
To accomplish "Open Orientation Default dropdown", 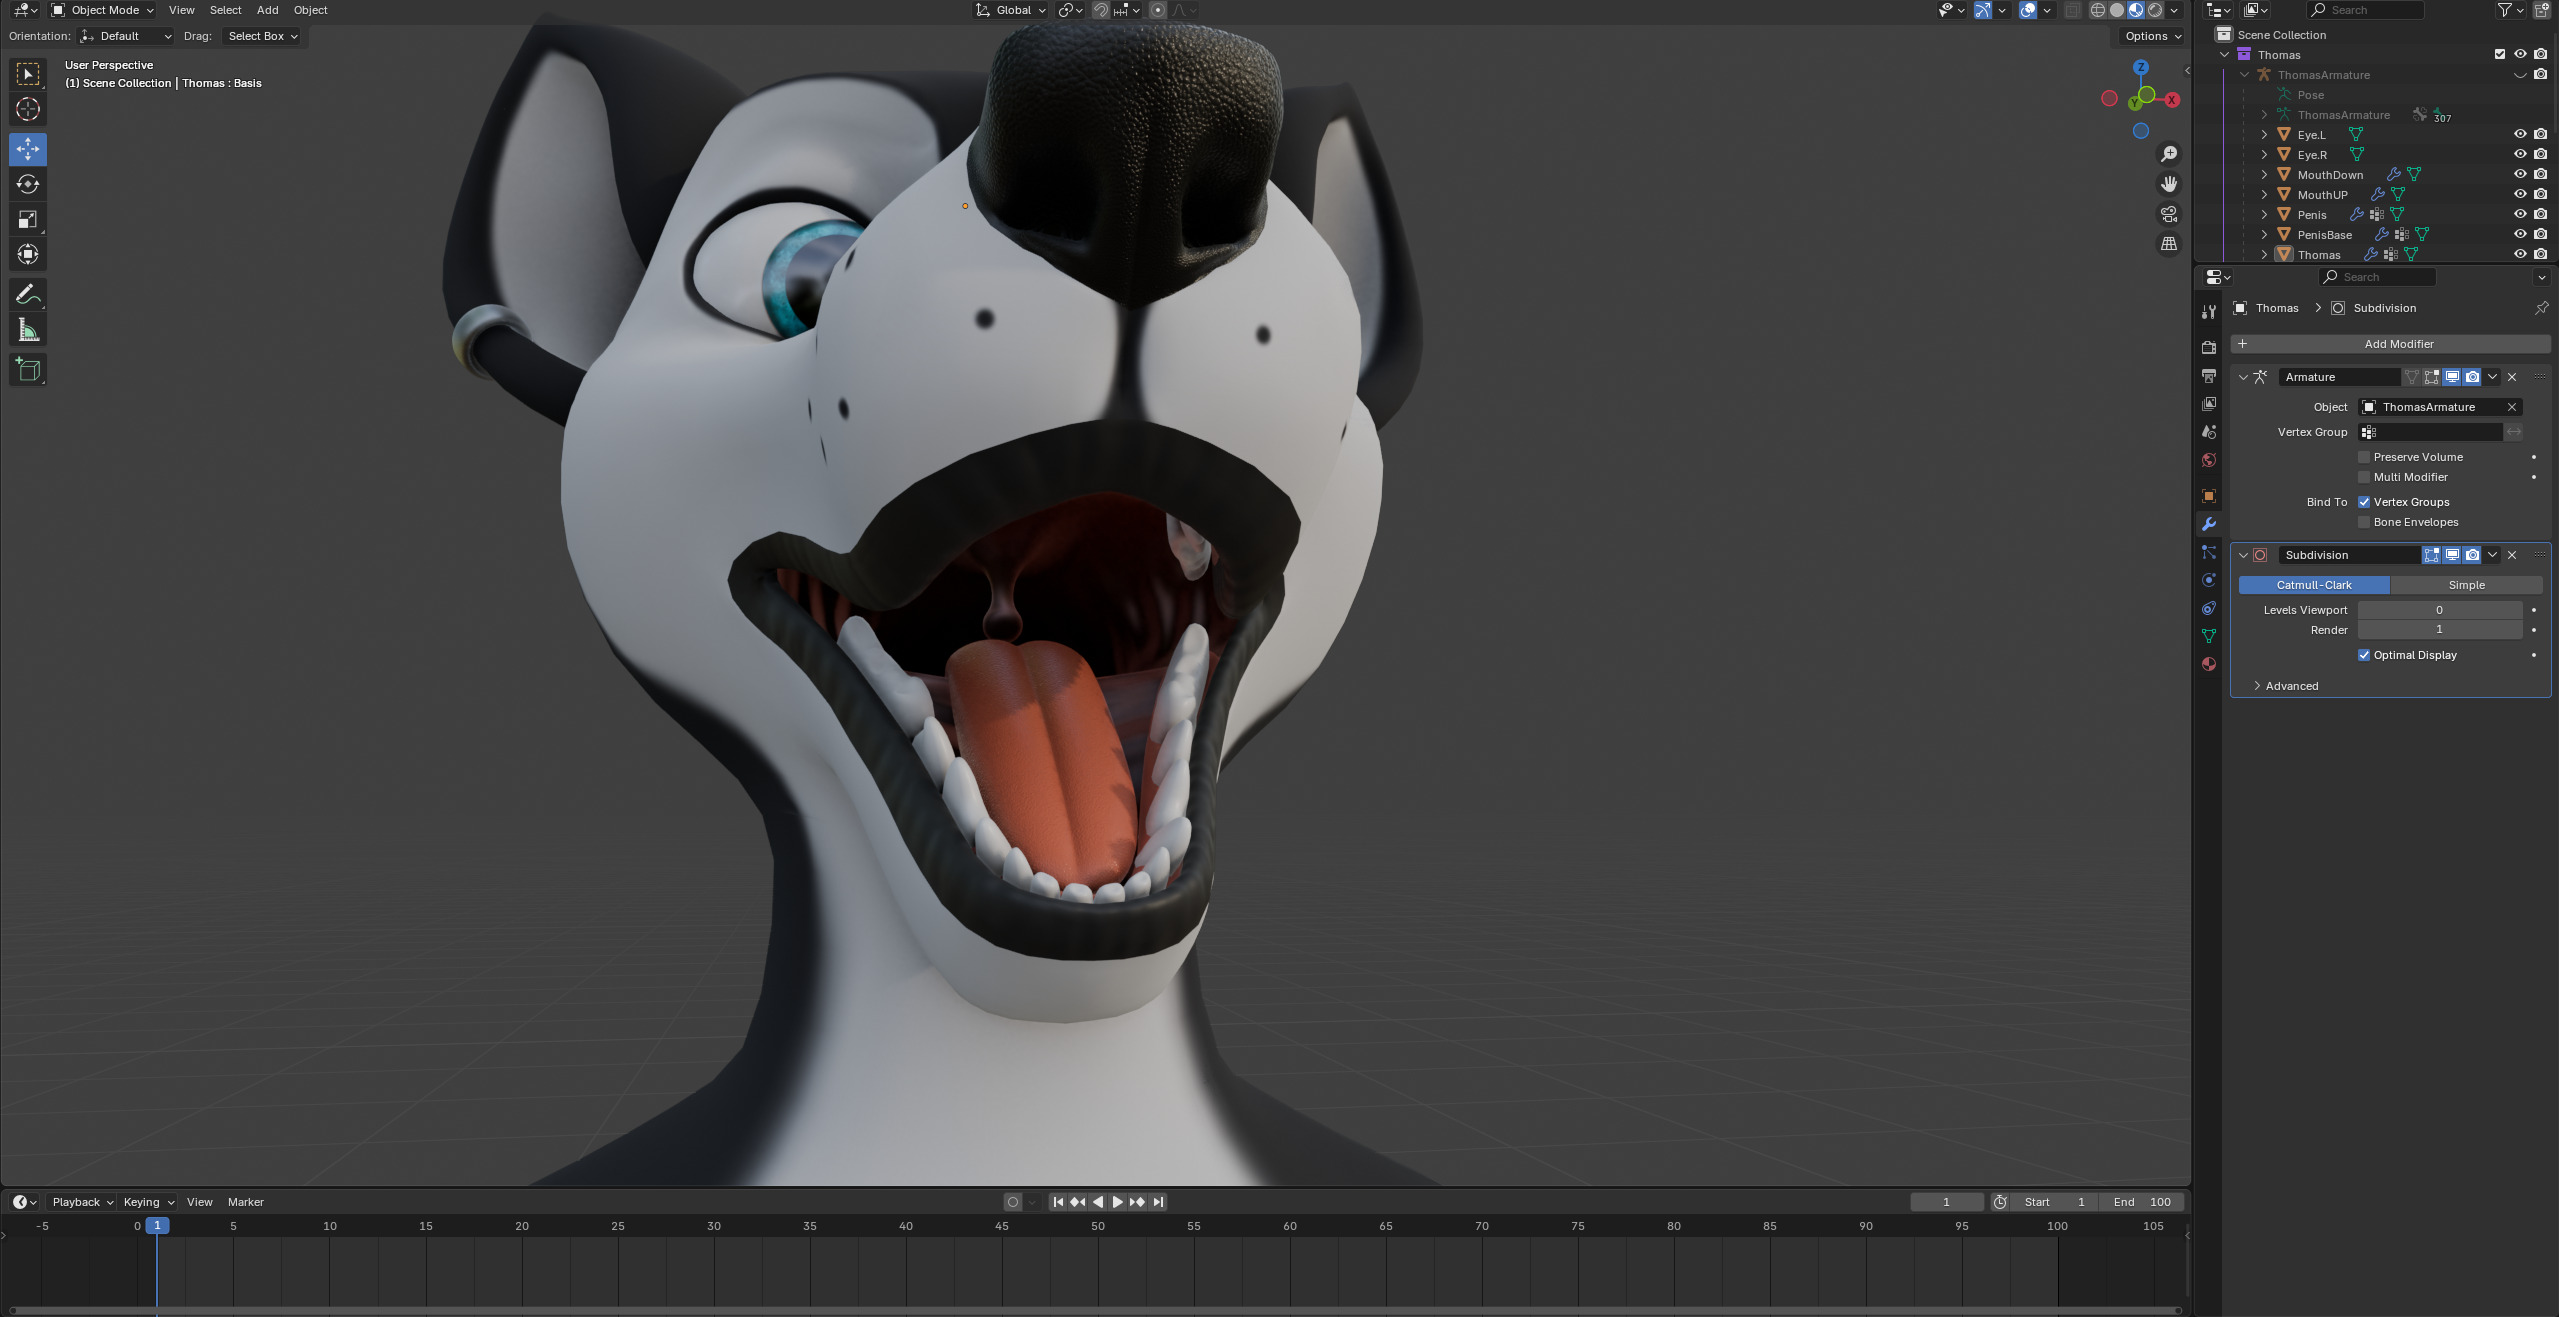I will tap(126, 36).
